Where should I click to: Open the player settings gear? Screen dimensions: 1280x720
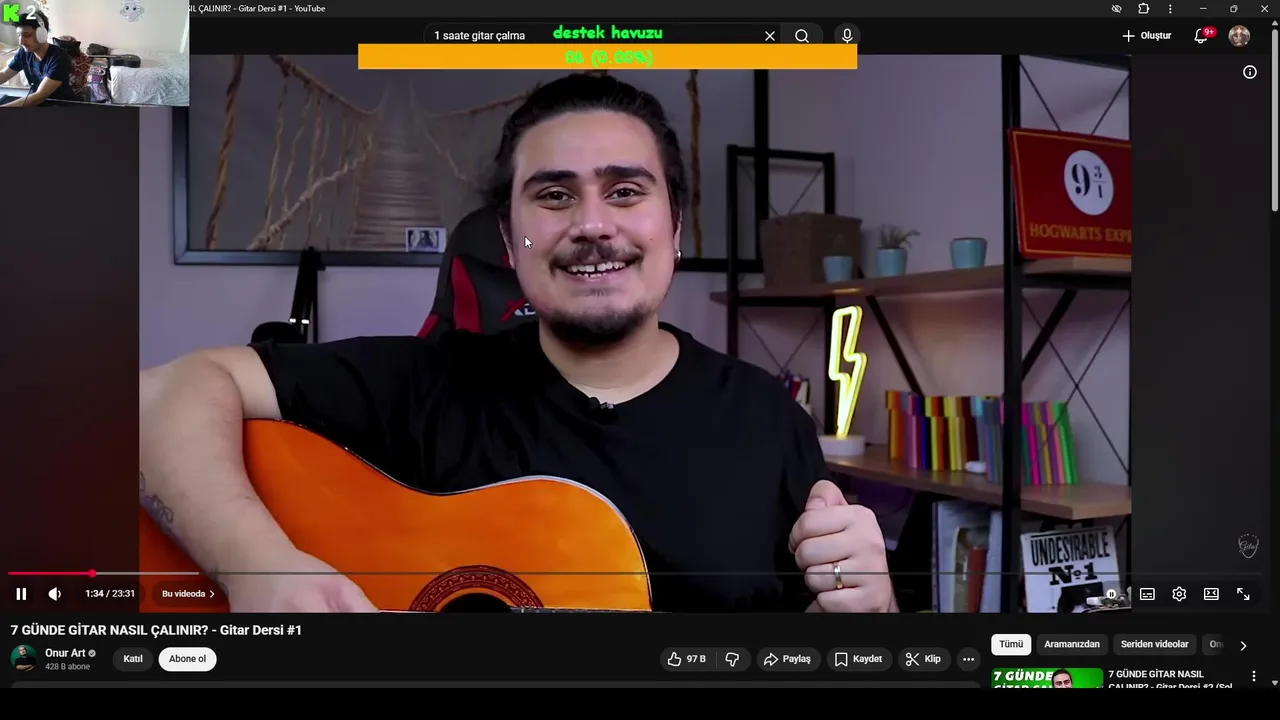[1179, 594]
